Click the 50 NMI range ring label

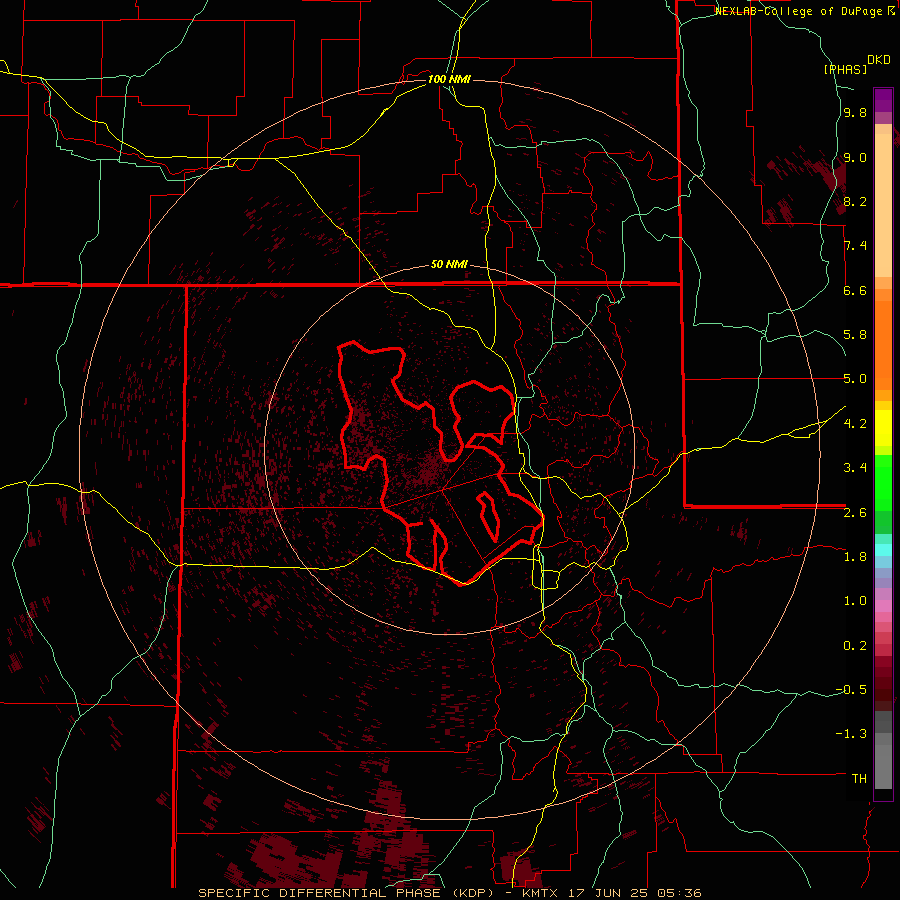click(449, 265)
